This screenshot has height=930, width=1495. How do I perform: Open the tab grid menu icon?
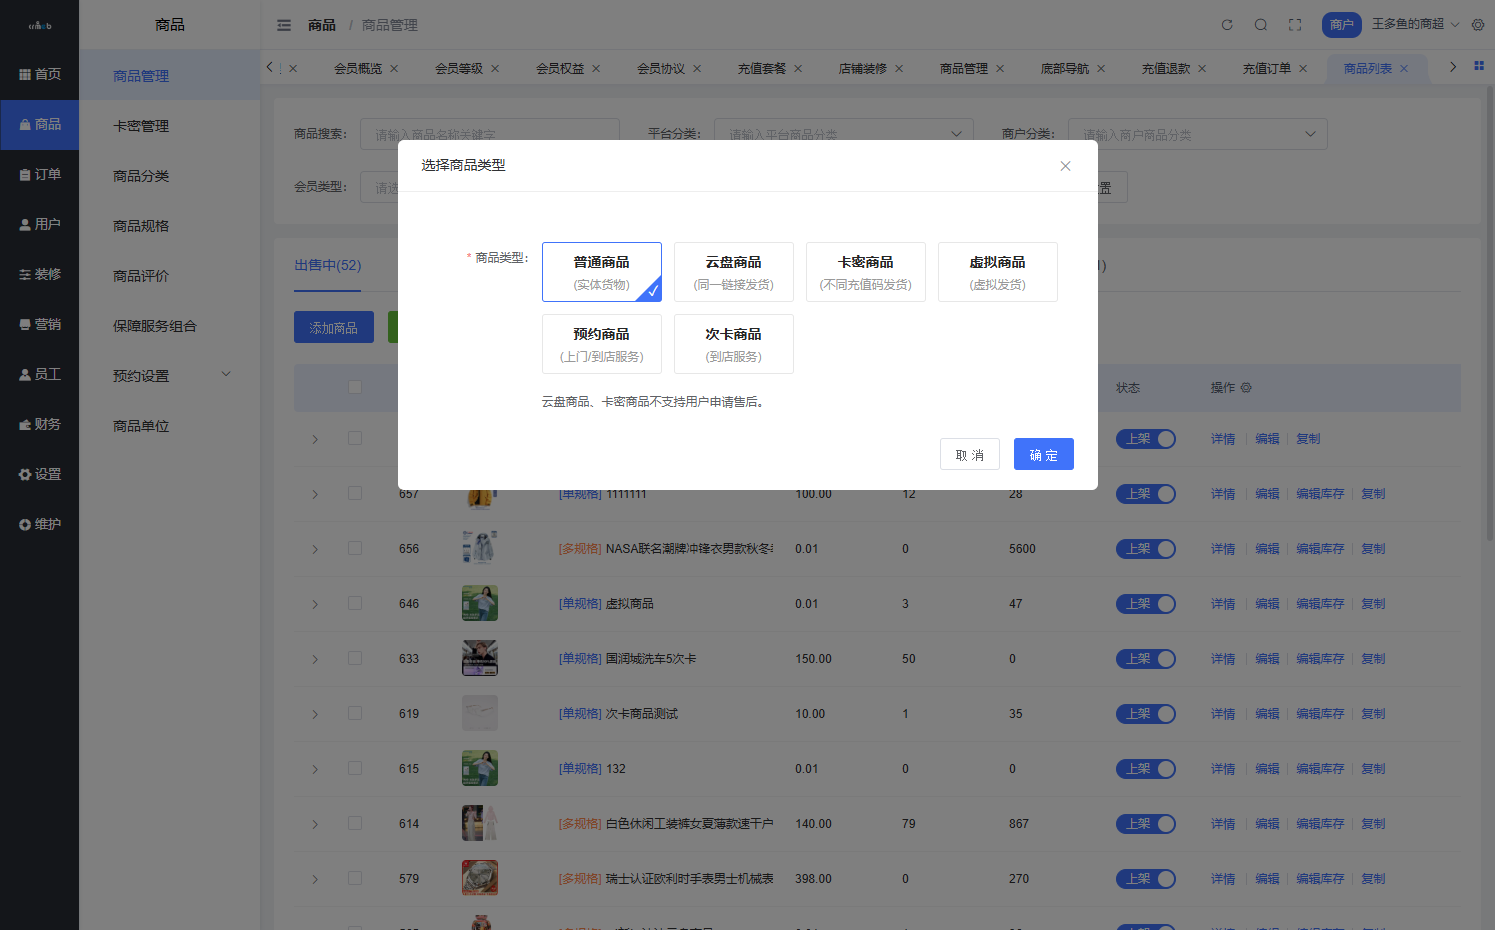[x=1479, y=66]
